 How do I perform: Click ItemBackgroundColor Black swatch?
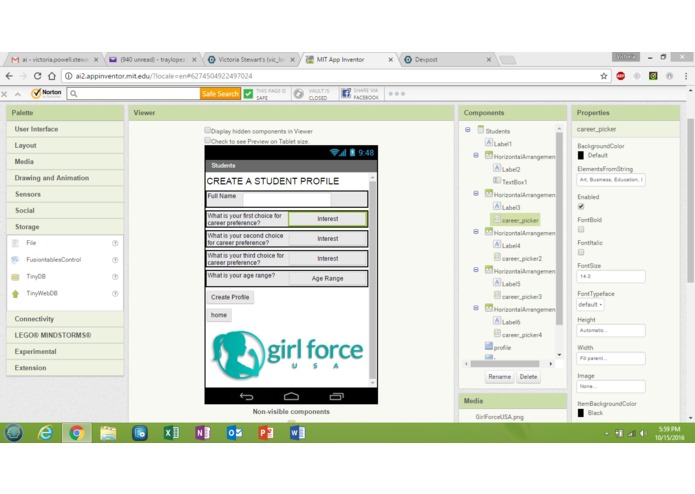(x=581, y=413)
